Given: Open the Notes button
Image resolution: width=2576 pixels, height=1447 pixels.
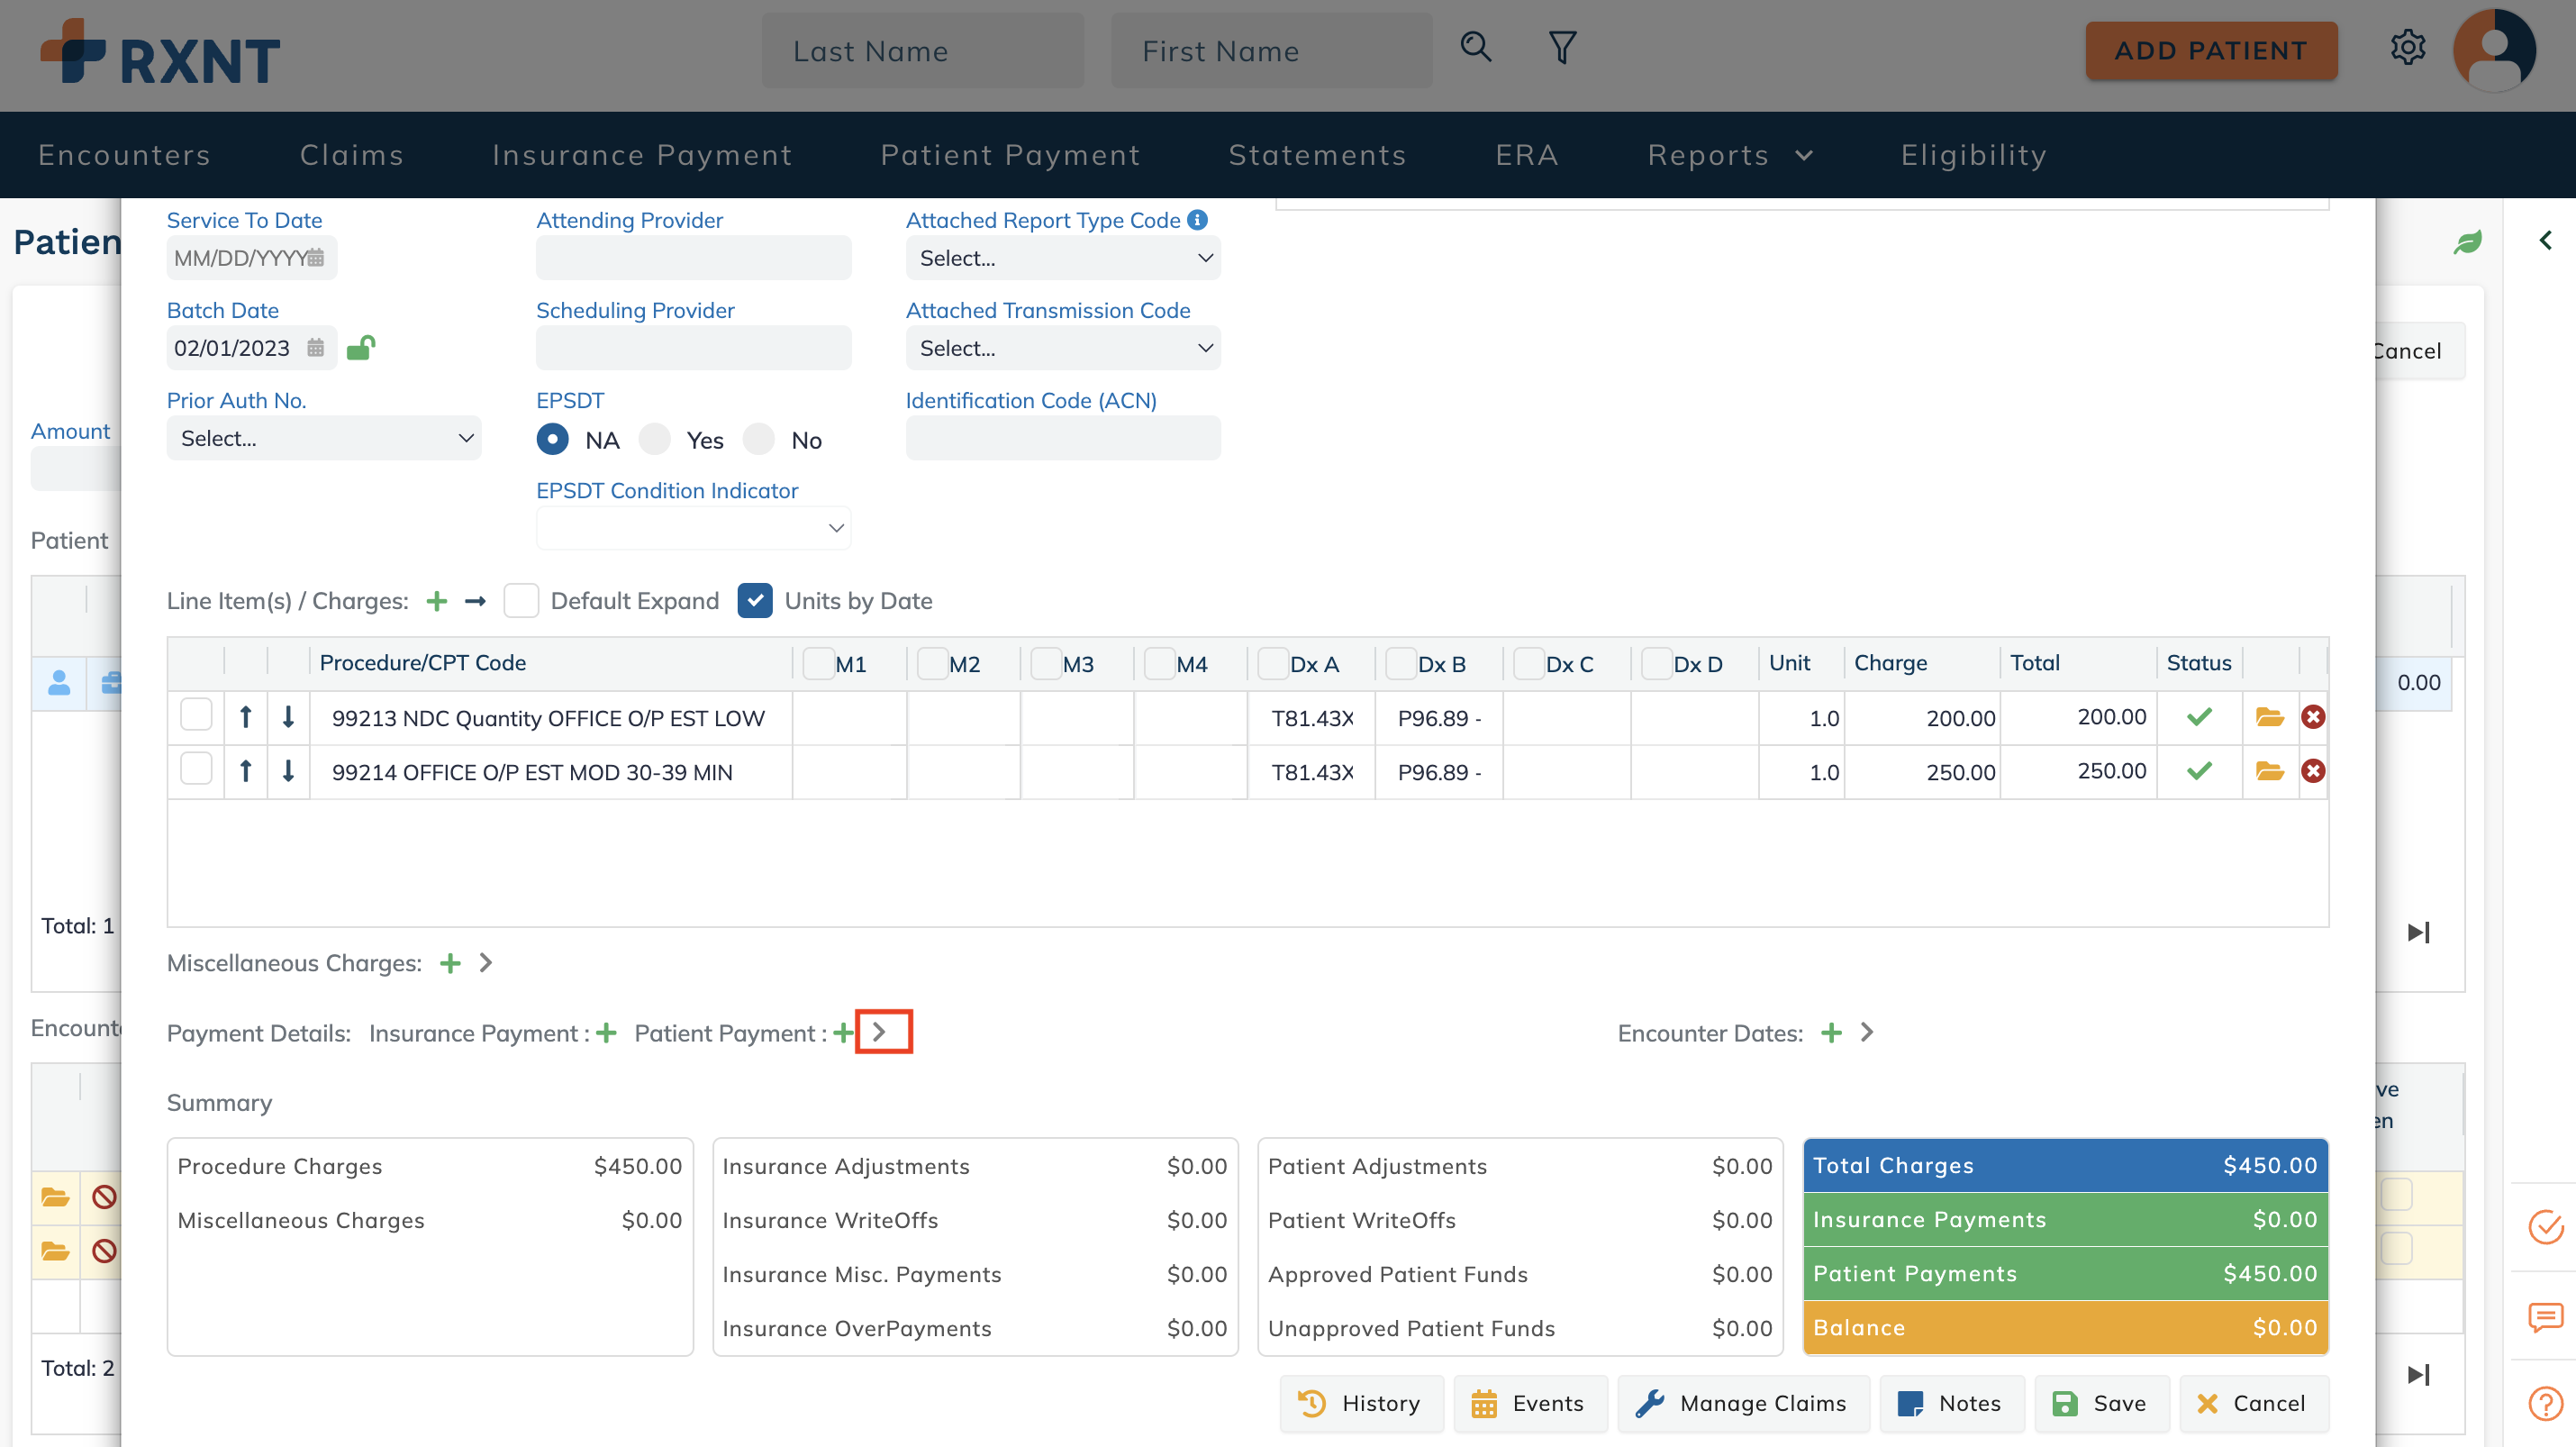Looking at the screenshot, I should (1951, 1403).
